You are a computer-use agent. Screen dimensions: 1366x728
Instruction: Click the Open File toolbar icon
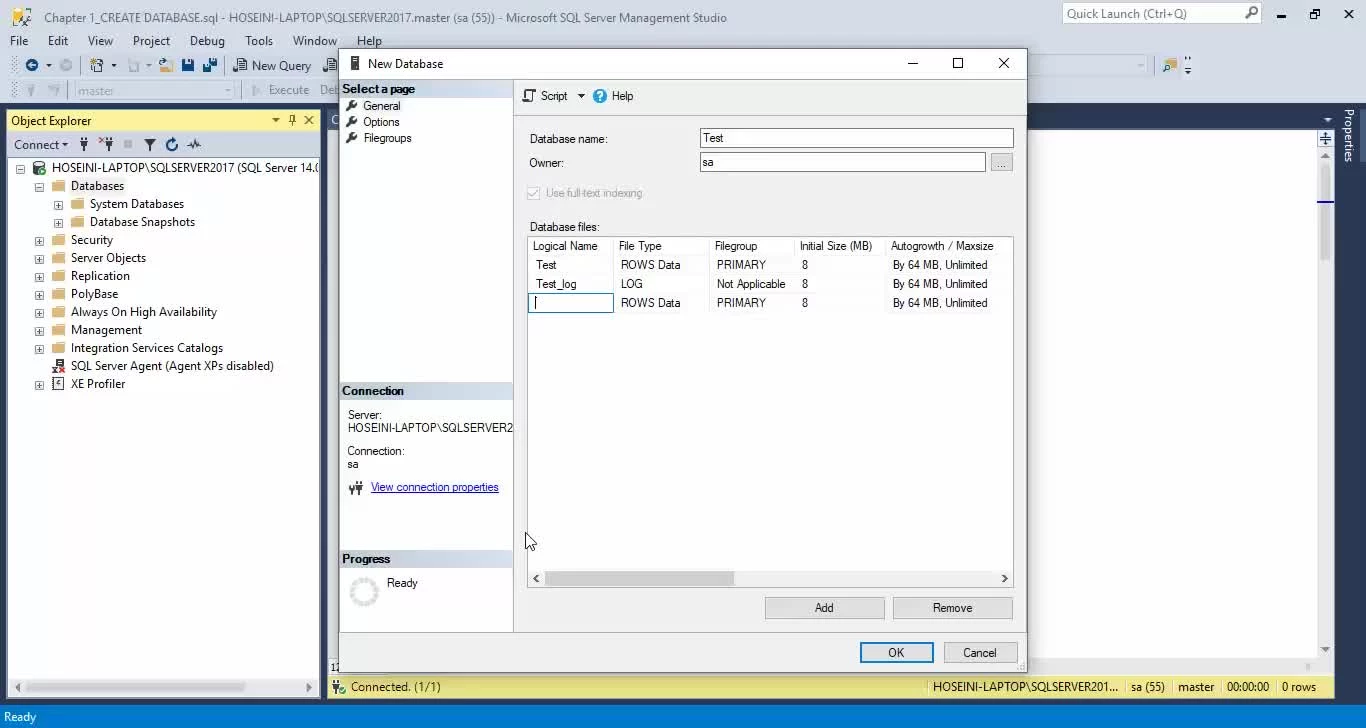[x=165, y=65]
